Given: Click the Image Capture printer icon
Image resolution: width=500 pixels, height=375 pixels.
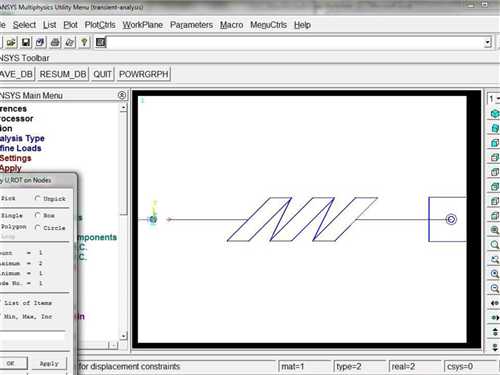Looking at the screenshot, I should coord(55,42).
